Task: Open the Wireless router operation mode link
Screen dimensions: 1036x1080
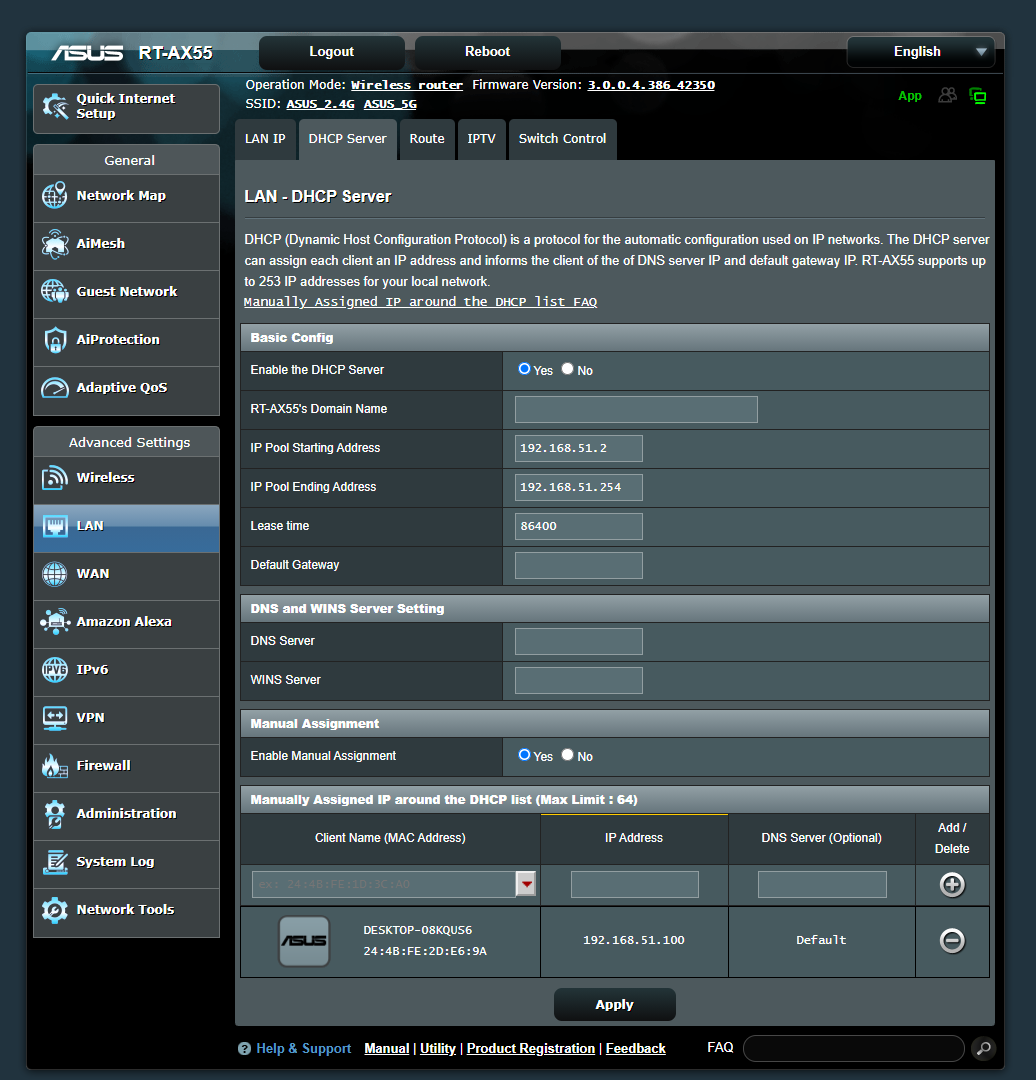Action: pyautogui.click(x=407, y=85)
